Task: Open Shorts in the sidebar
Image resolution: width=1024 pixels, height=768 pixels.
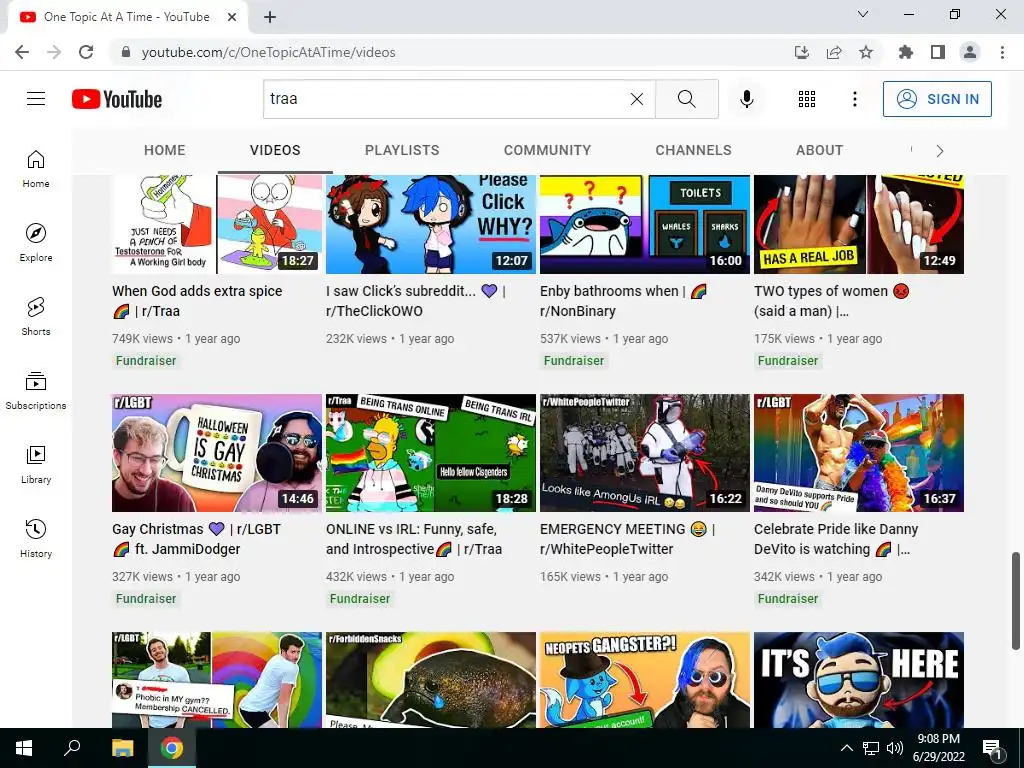Action: pyautogui.click(x=36, y=317)
